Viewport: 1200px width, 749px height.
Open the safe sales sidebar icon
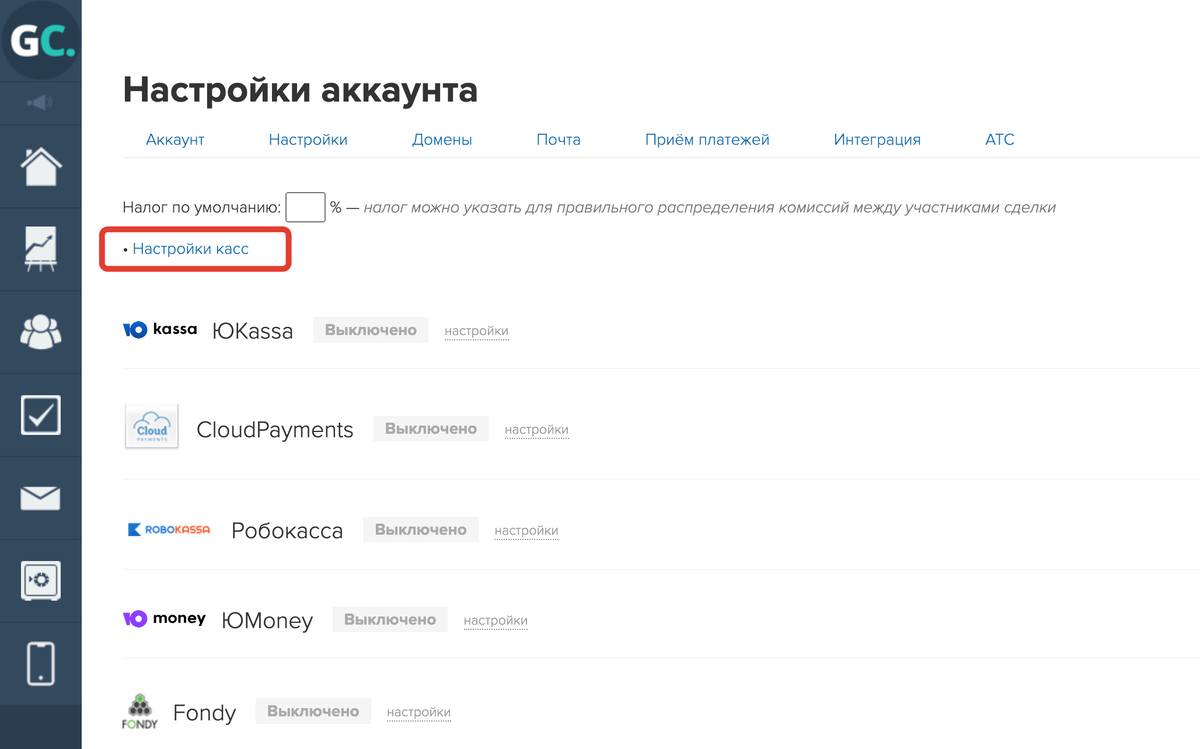41,580
